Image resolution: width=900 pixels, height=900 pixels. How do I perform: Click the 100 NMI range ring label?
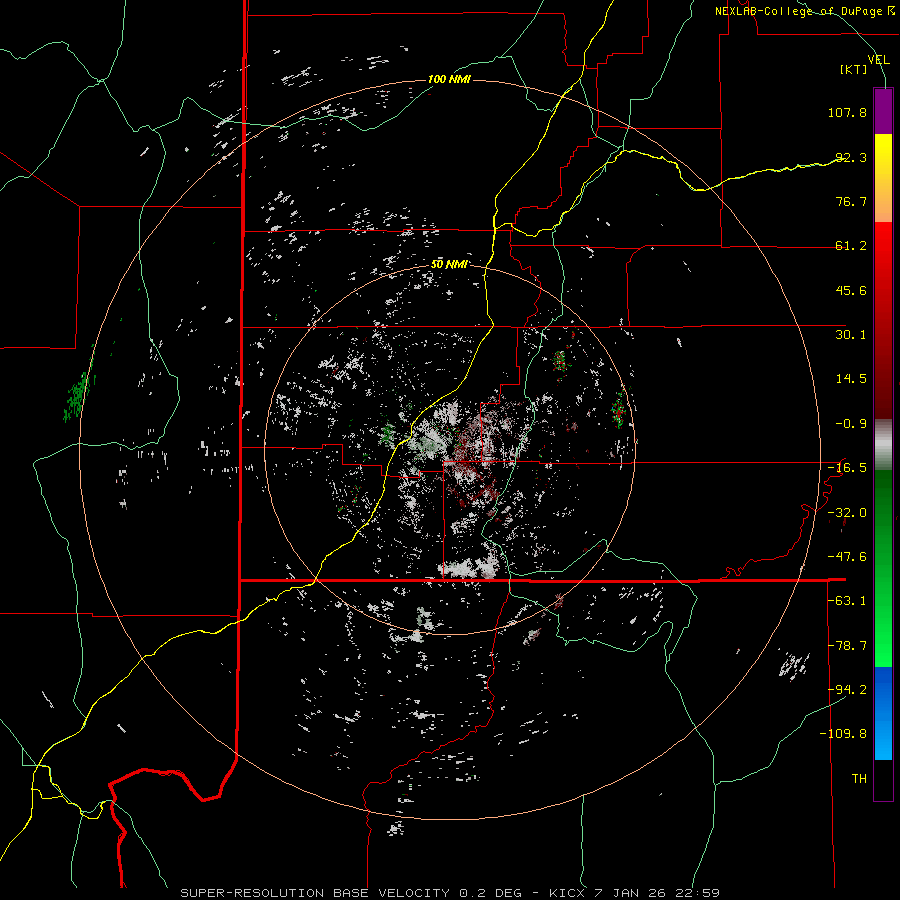[x=449, y=79]
